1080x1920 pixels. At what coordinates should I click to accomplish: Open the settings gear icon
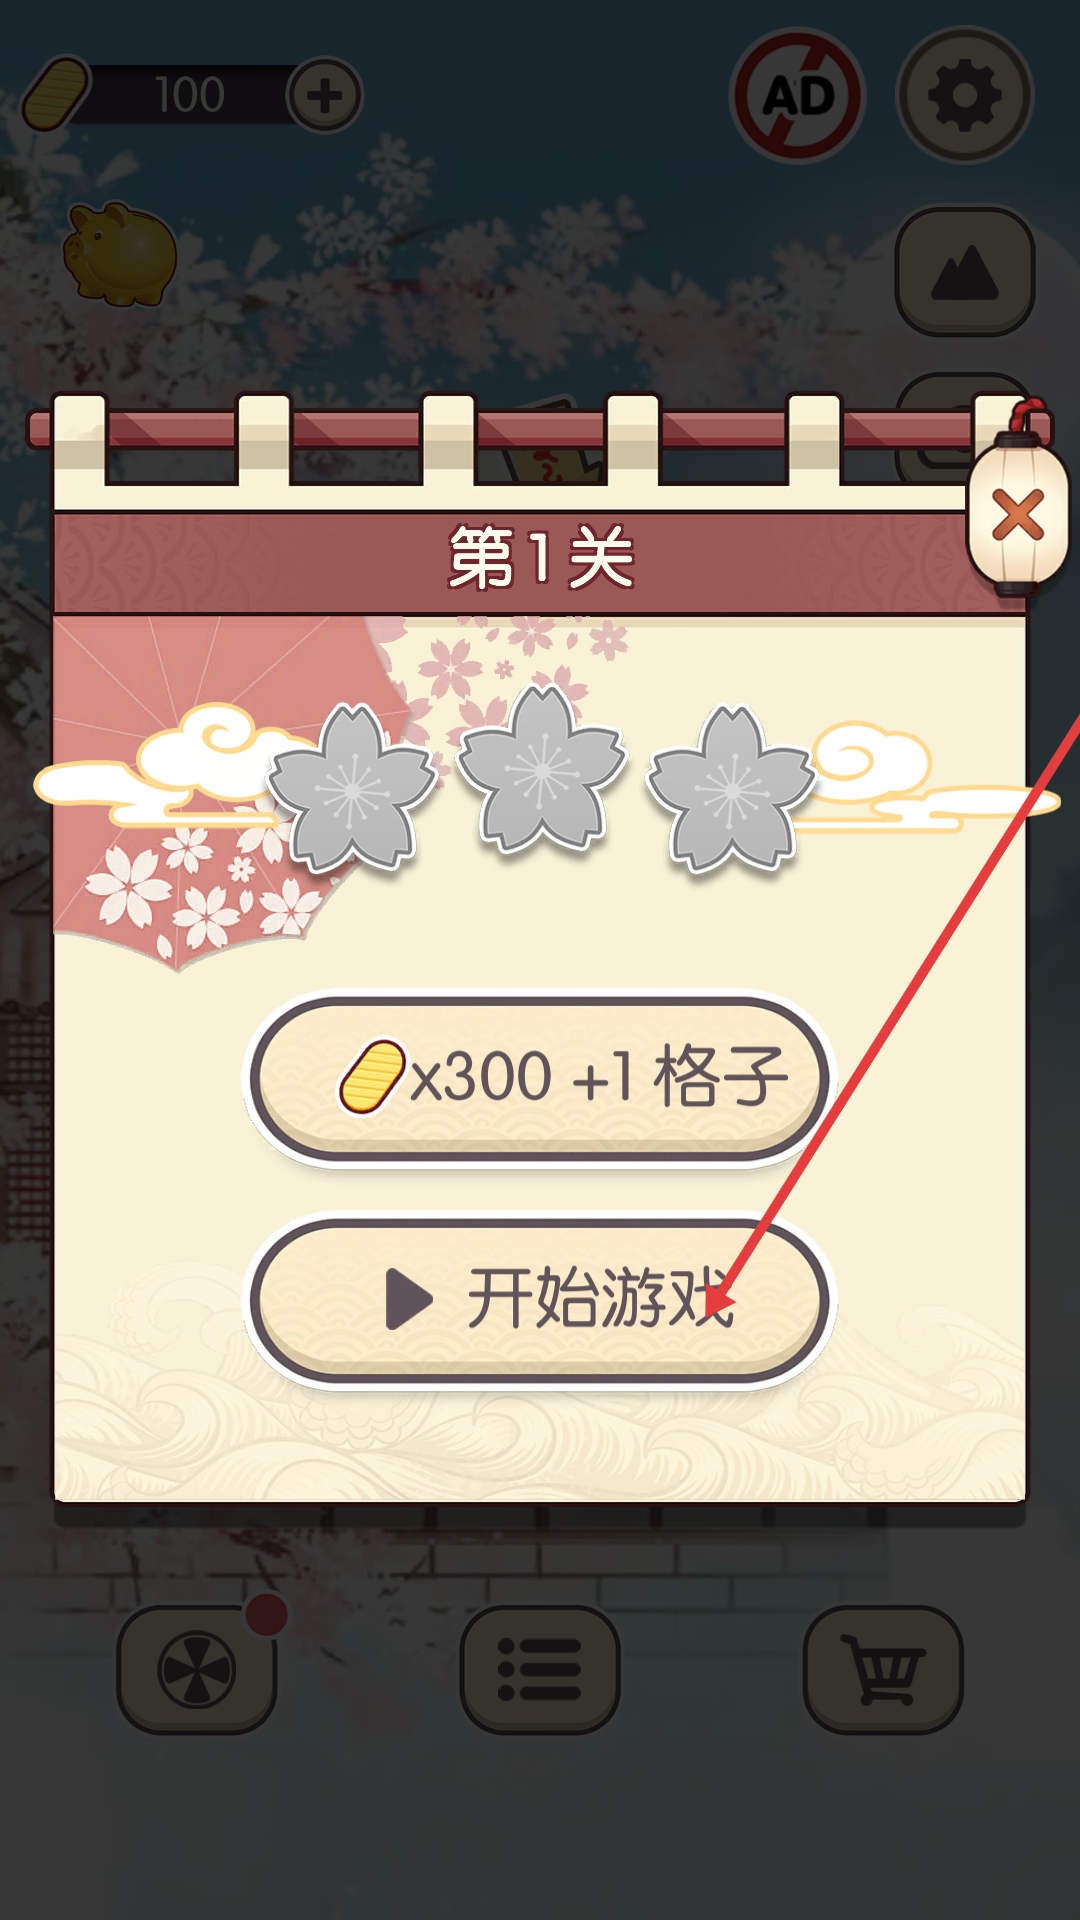pos(964,95)
